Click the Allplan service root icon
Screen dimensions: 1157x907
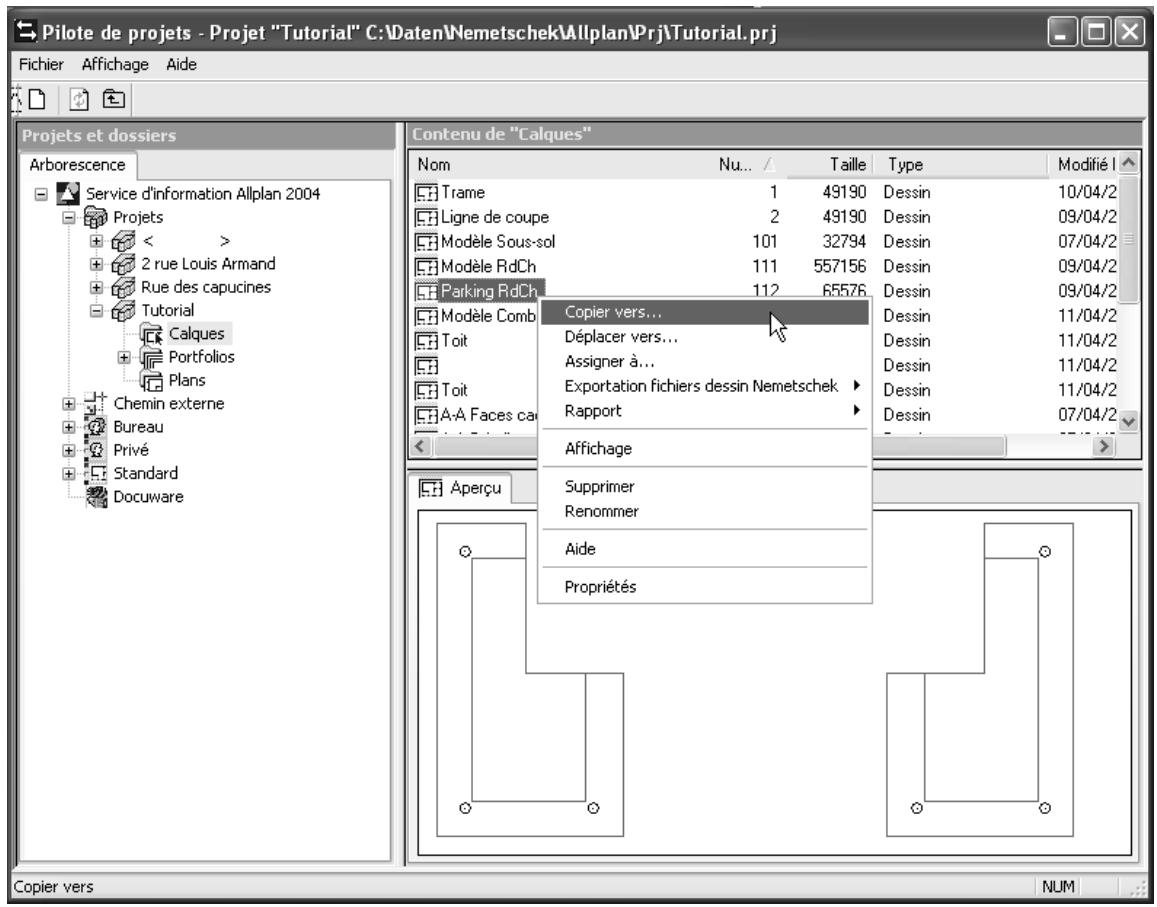[68, 193]
